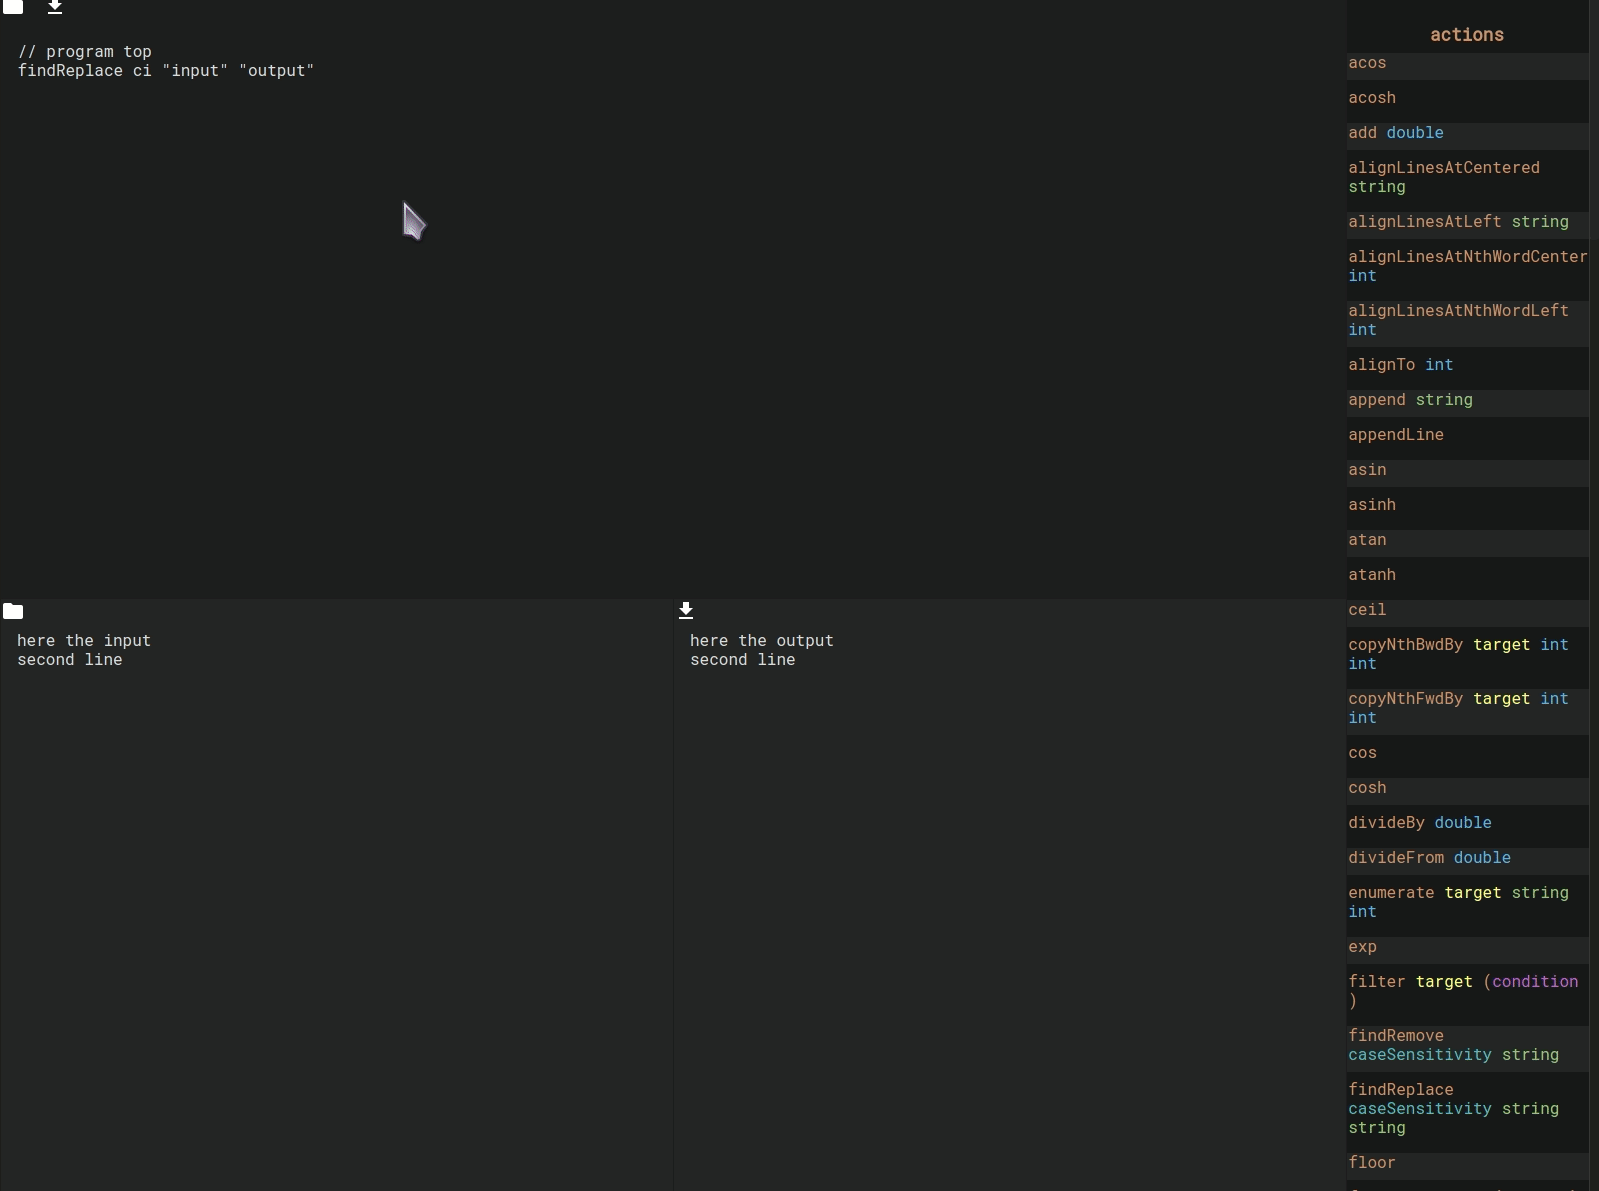This screenshot has width=1599, height=1191.
Task: Select the alignTo int action
Action: coord(1400,365)
